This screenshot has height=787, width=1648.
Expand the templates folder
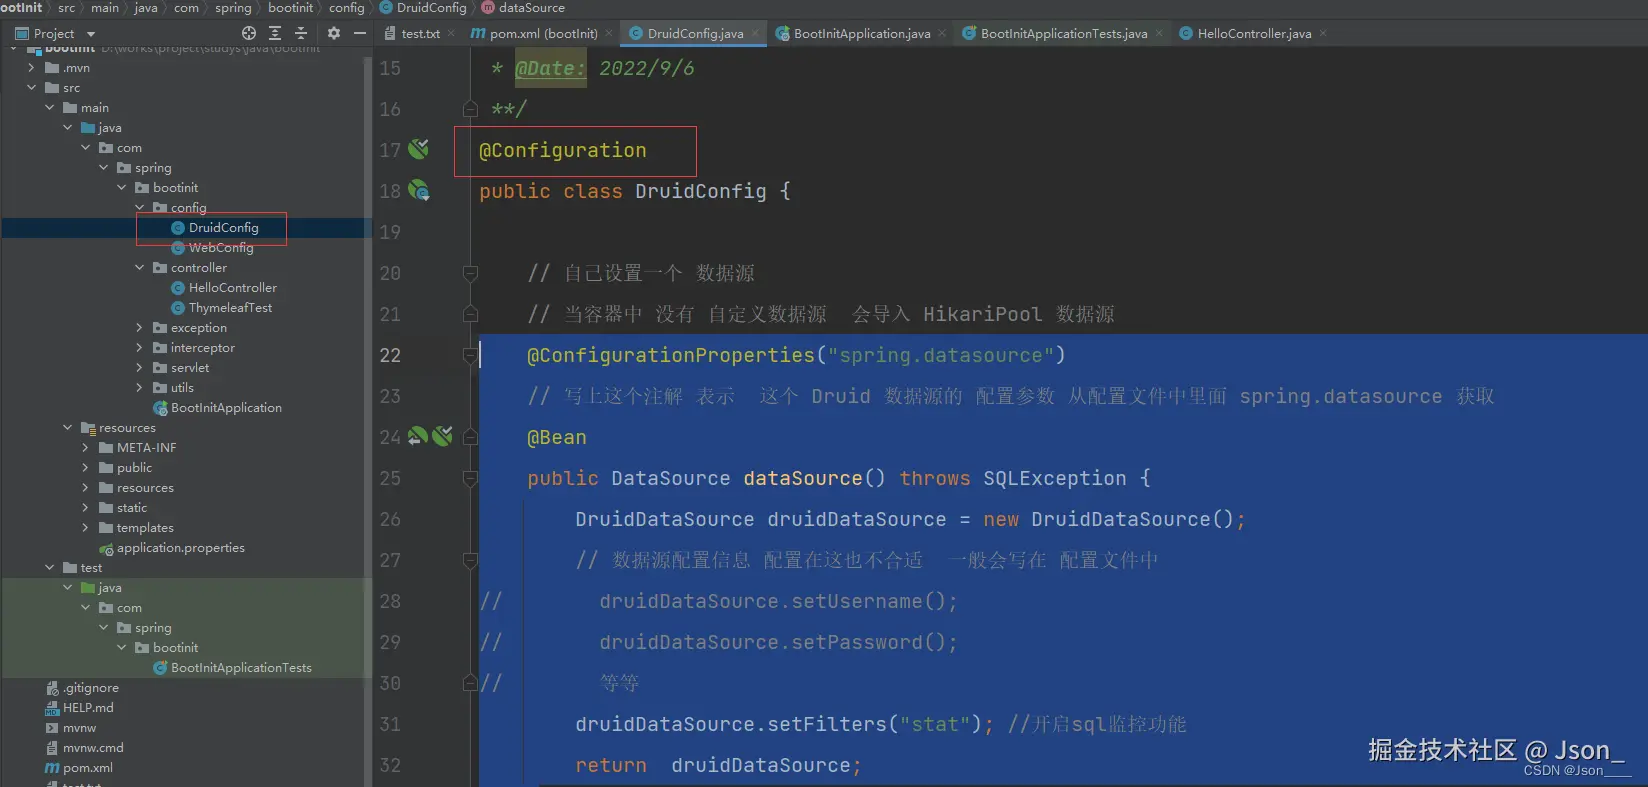click(86, 528)
